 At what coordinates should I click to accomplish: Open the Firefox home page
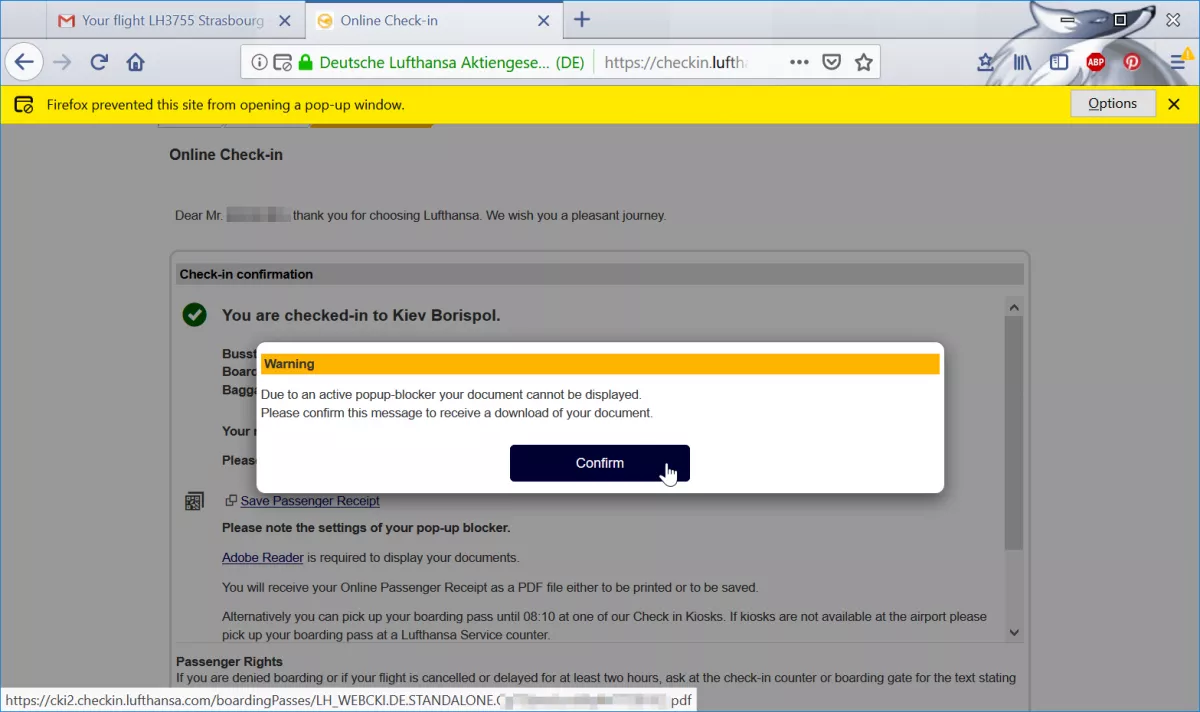click(136, 62)
